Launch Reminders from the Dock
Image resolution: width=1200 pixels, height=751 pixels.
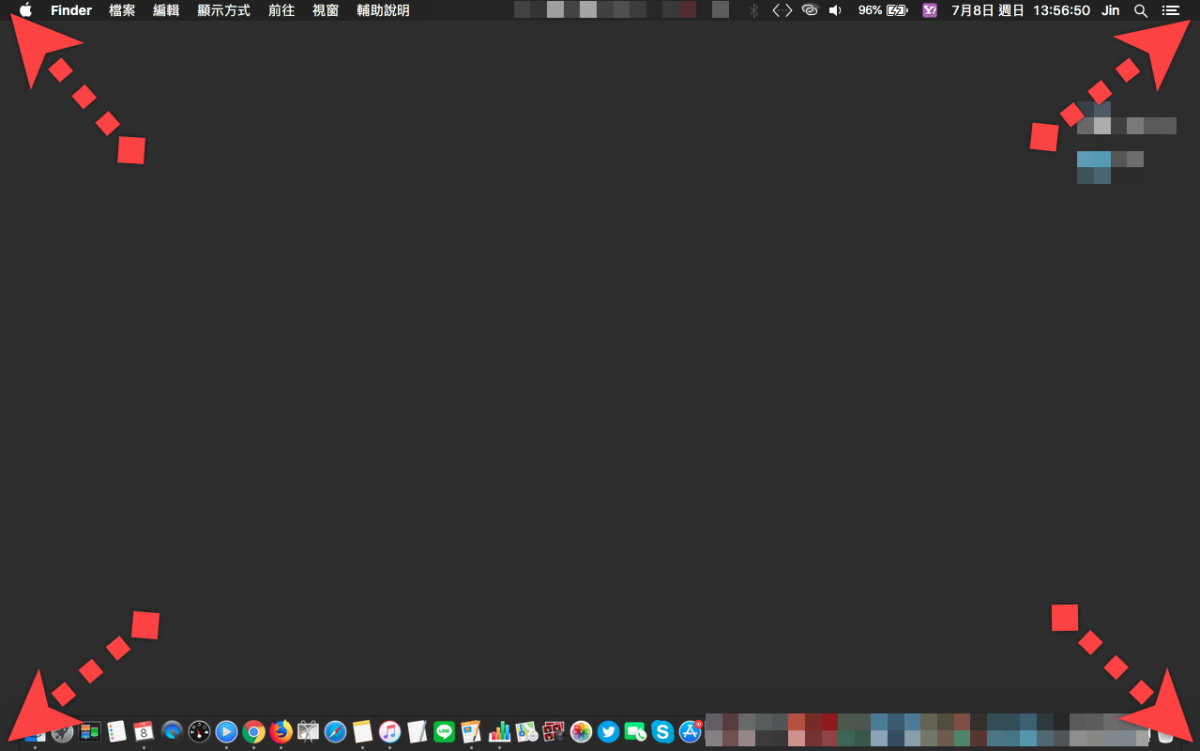(117, 732)
